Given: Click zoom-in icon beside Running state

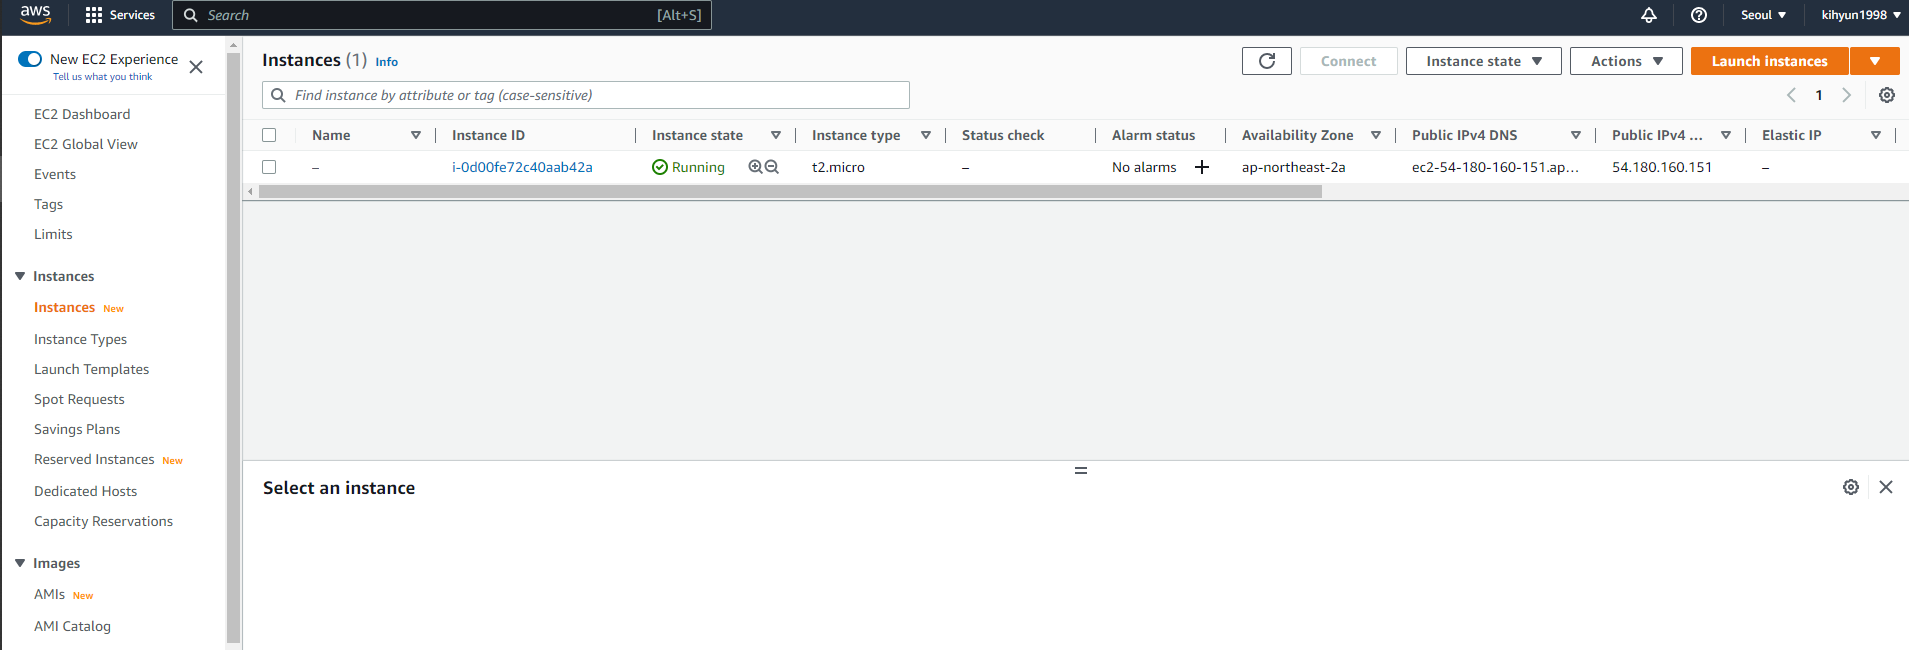Looking at the screenshot, I should coord(755,167).
